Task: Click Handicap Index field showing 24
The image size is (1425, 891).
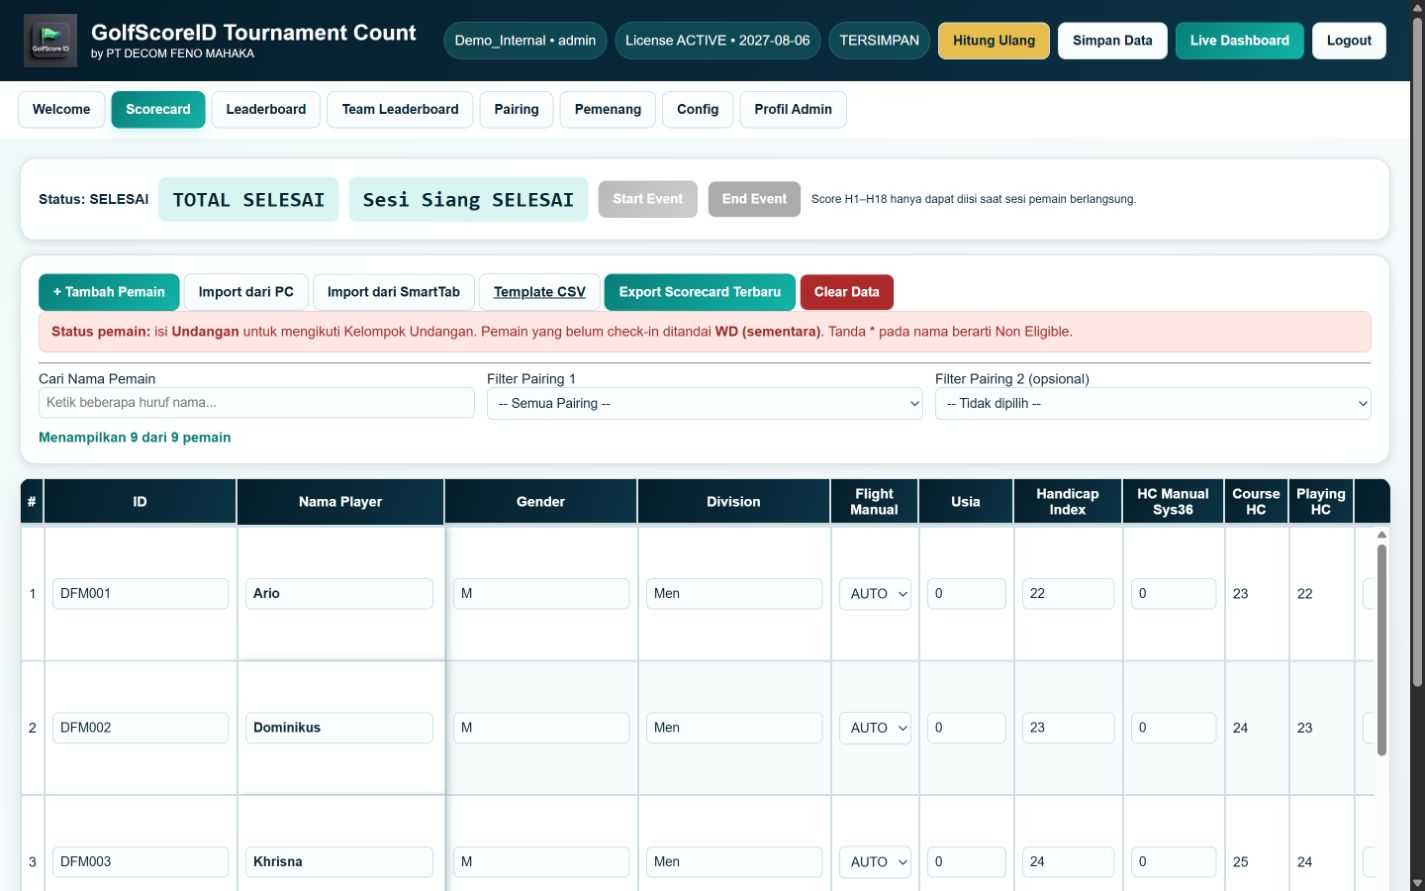Action: [x=1068, y=861]
